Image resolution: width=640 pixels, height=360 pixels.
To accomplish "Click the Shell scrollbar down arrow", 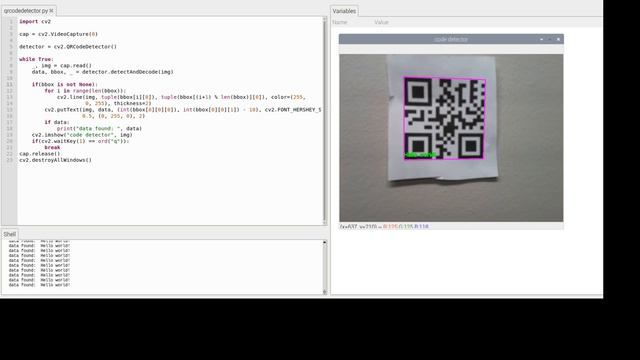I will (x=325, y=291).
